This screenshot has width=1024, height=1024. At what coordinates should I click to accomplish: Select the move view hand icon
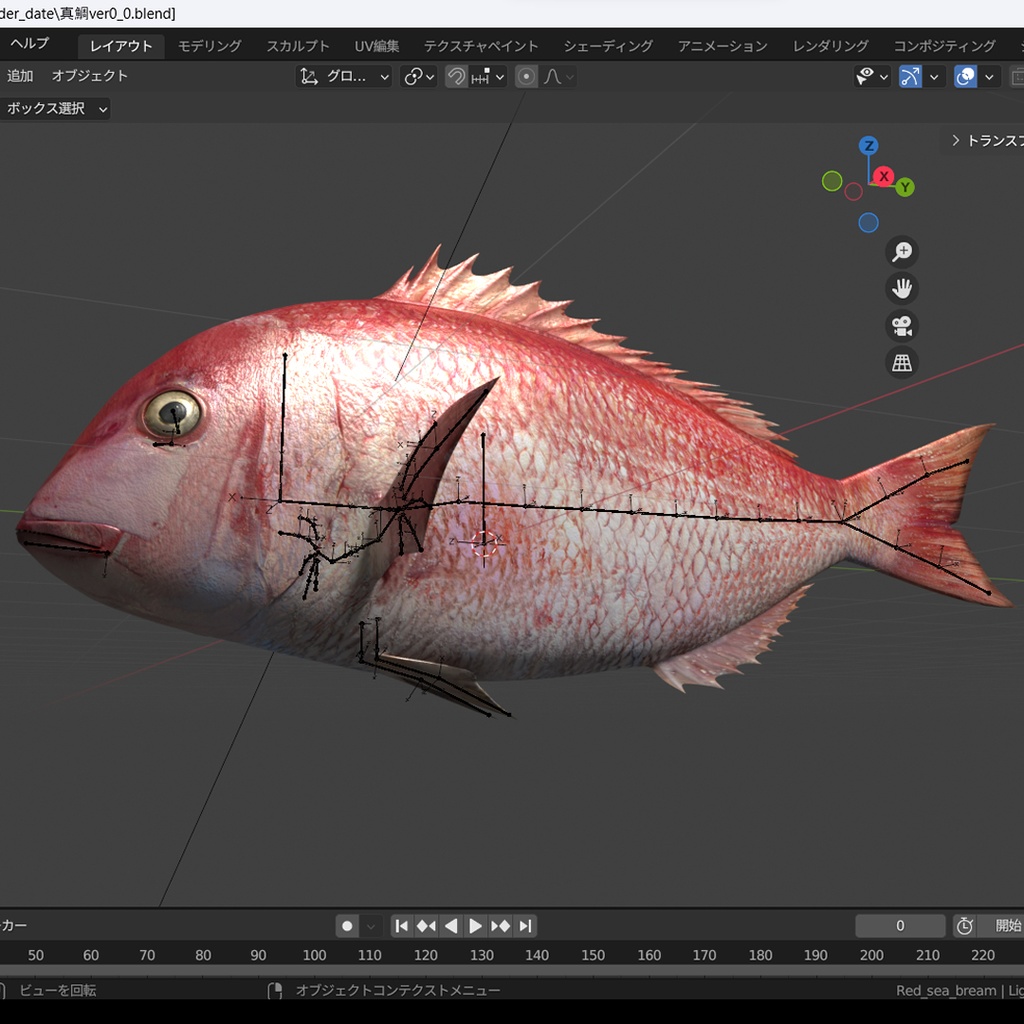coord(901,288)
